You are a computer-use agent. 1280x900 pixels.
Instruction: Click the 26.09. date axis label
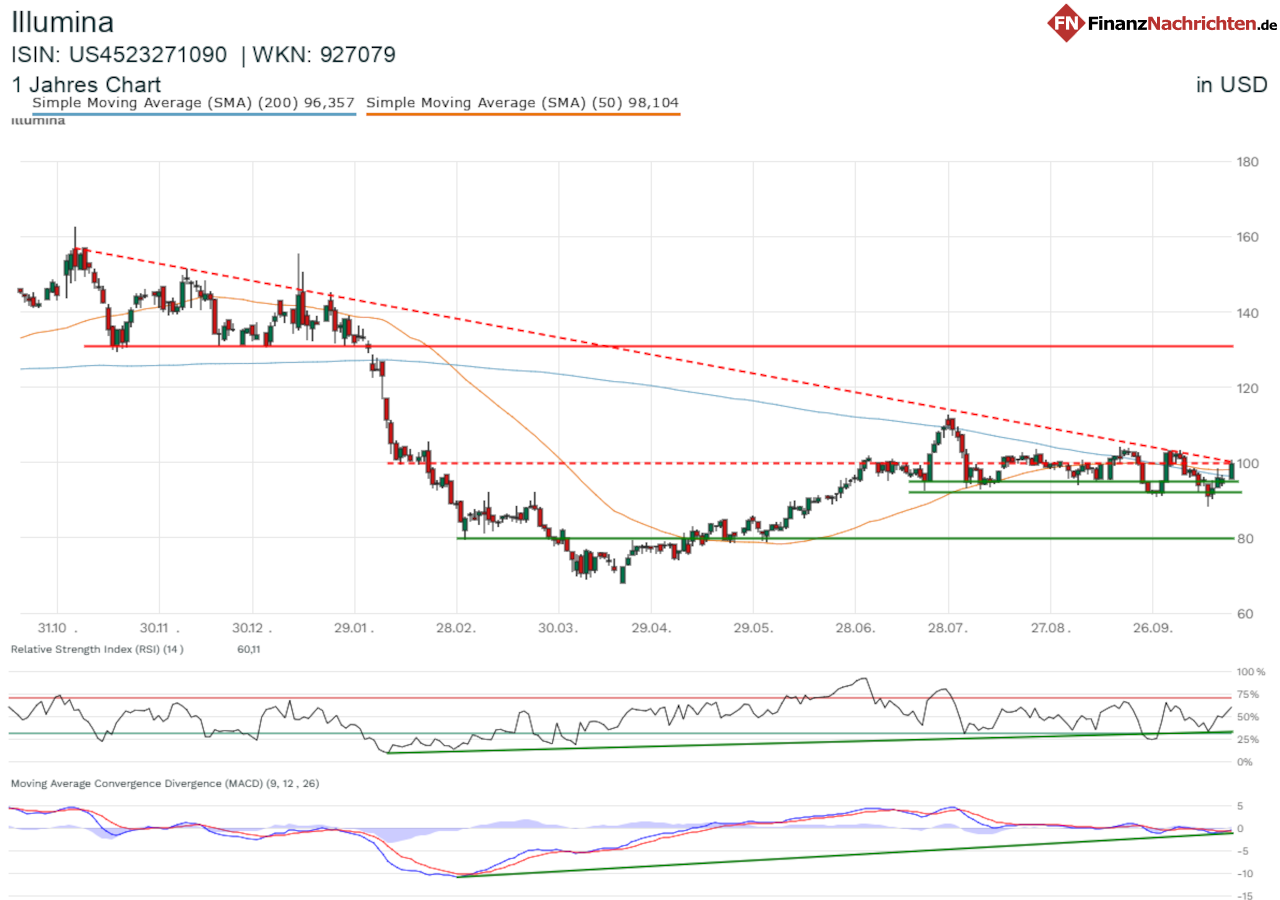pyautogui.click(x=1152, y=628)
